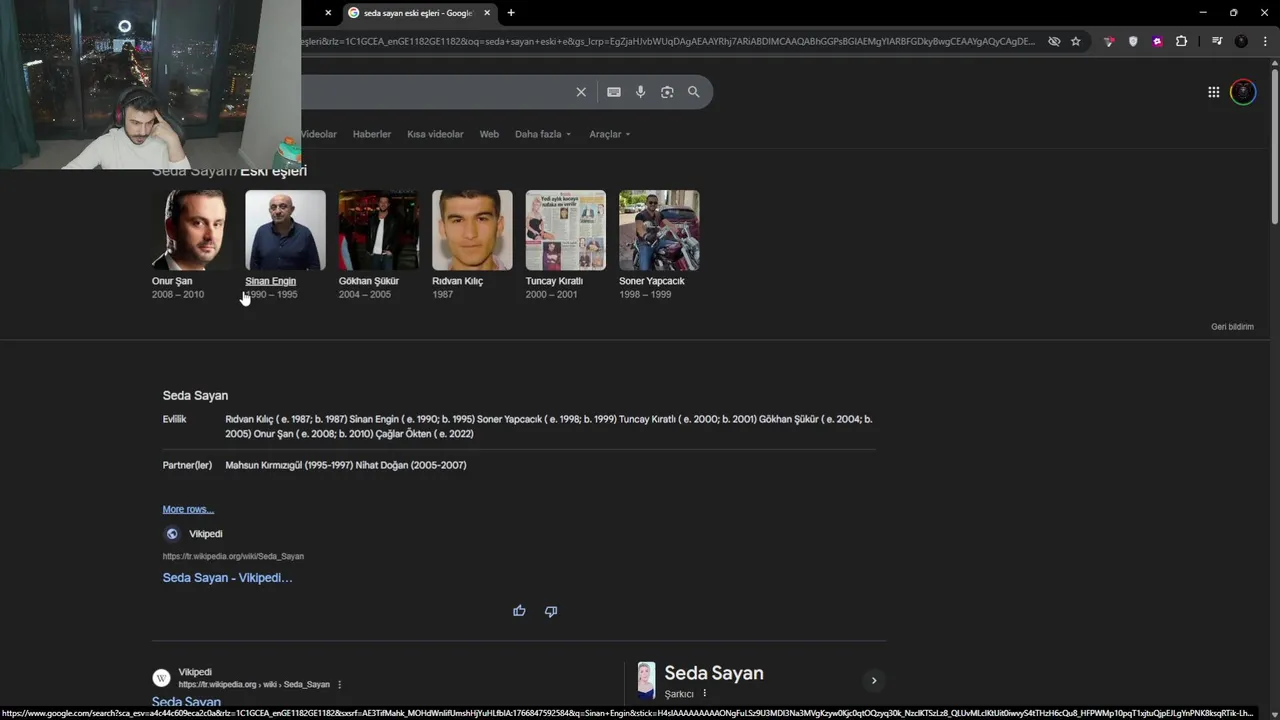The height and width of the screenshot is (720, 1280).
Task: Open Soner Yapcacık motorcycle thumbnail
Action: pos(659,230)
